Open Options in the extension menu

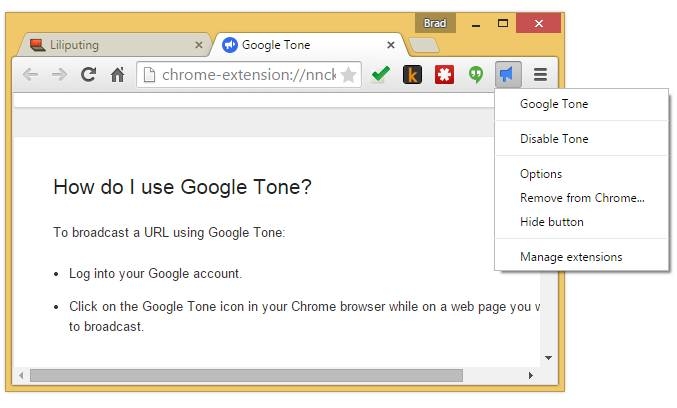582,174
